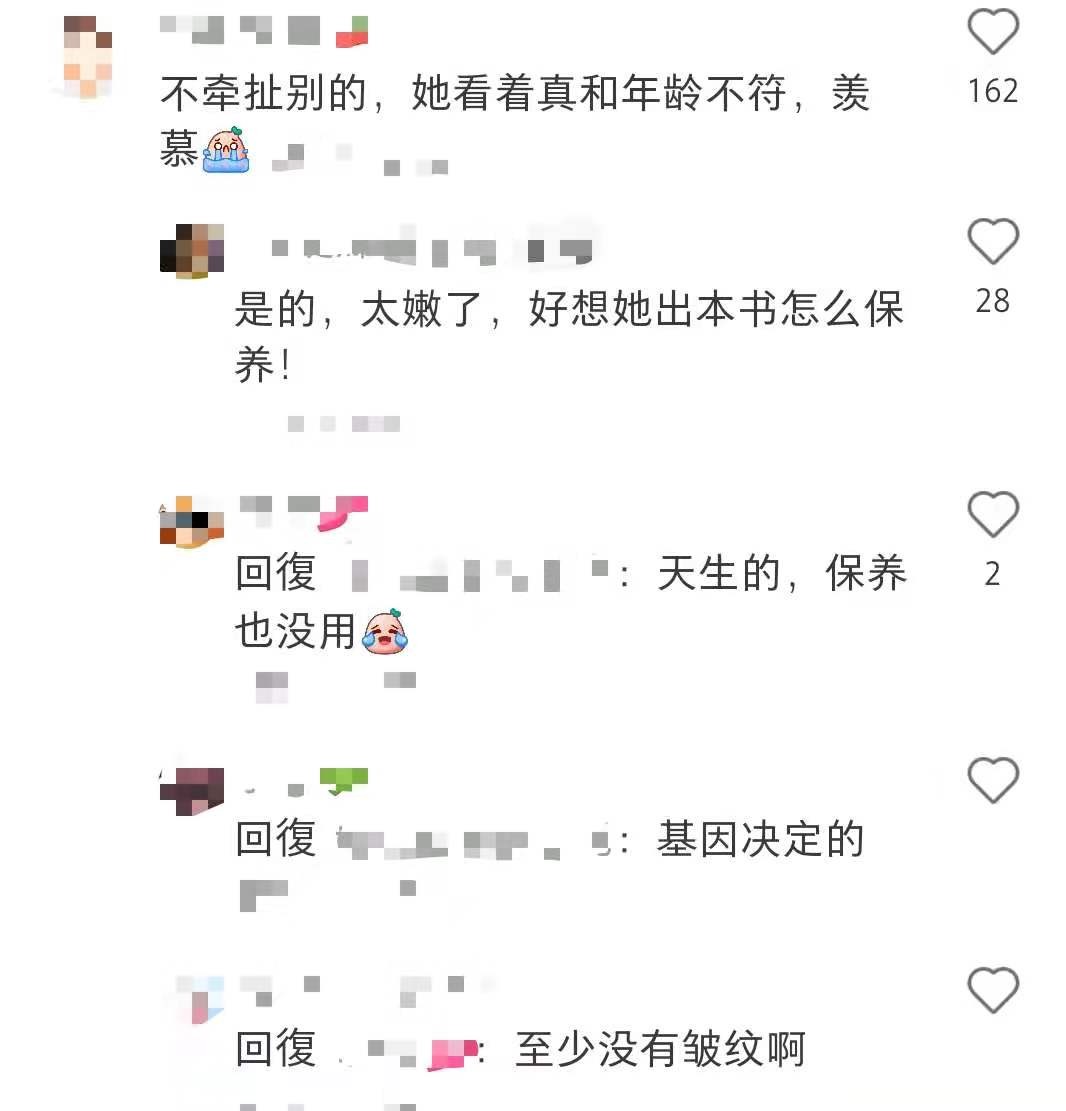
Task: Select the comment text 不牵扯别的，她看着真和年龄不符
Action: coord(473,93)
